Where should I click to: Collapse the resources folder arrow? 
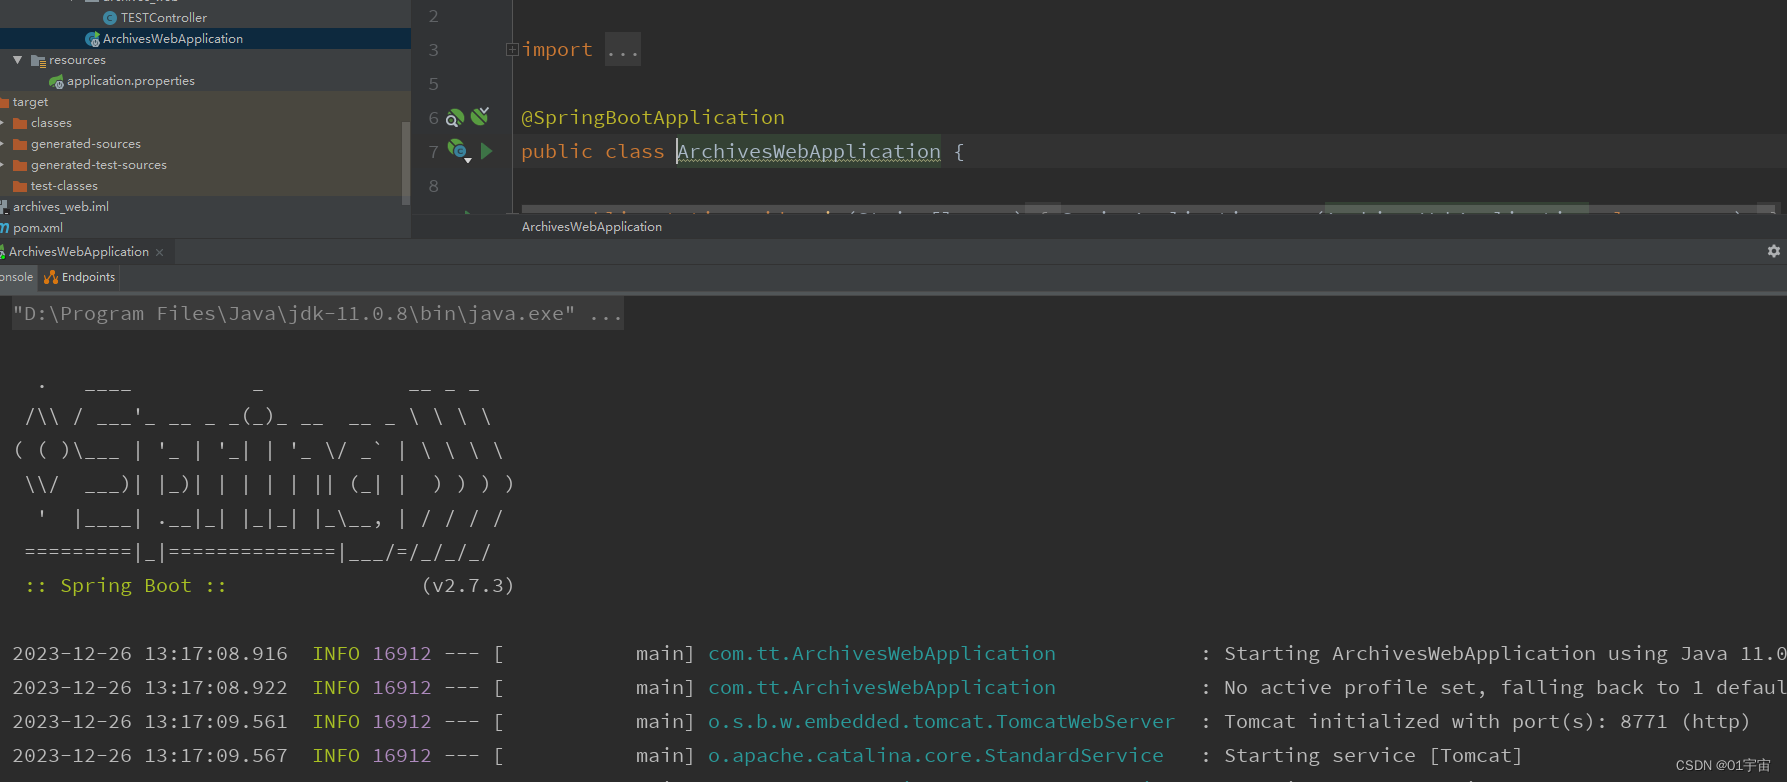[17, 60]
